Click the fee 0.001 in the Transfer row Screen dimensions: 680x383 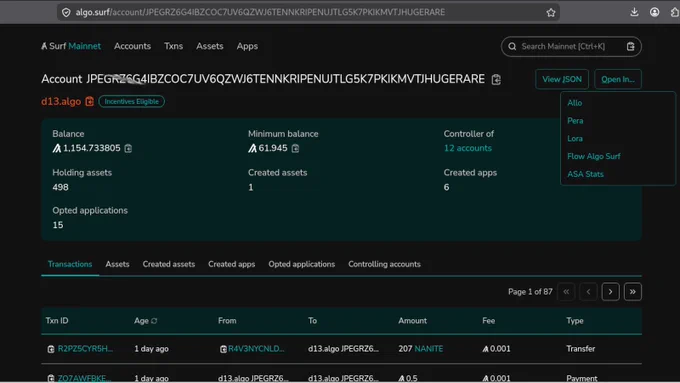point(496,349)
